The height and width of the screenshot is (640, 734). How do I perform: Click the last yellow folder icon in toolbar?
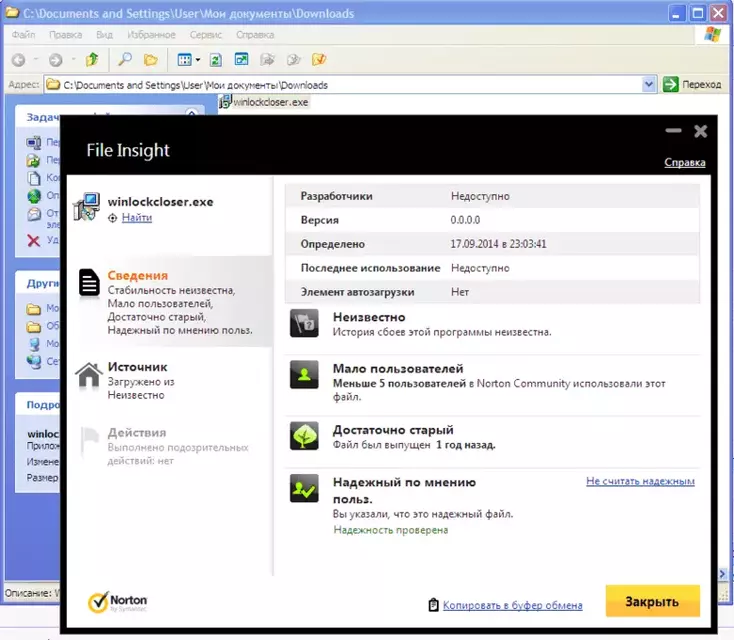(x=319, y=59)
